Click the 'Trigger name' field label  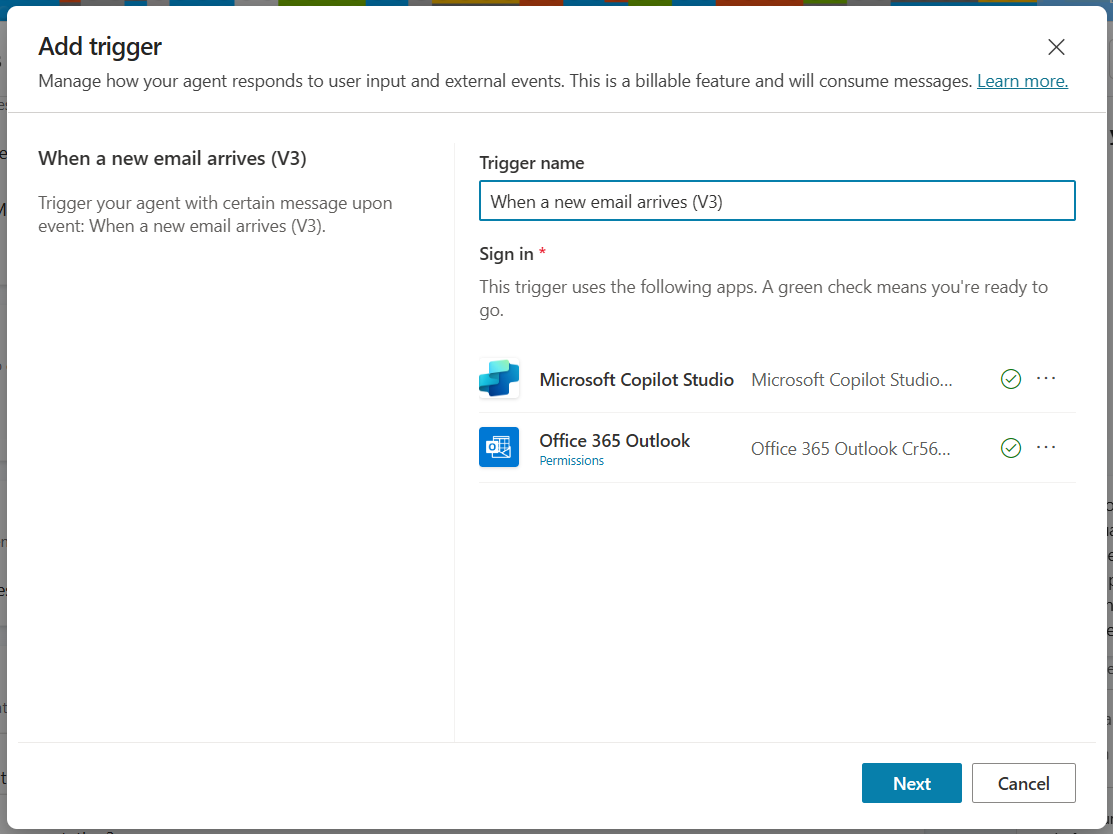pyautogui.click(x=532, y=163)
